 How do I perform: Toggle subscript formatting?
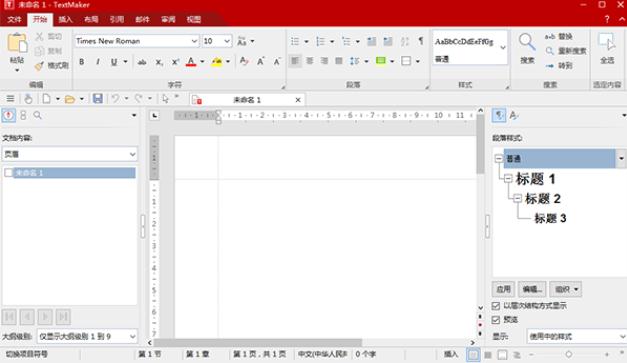(x=159, y=62)
